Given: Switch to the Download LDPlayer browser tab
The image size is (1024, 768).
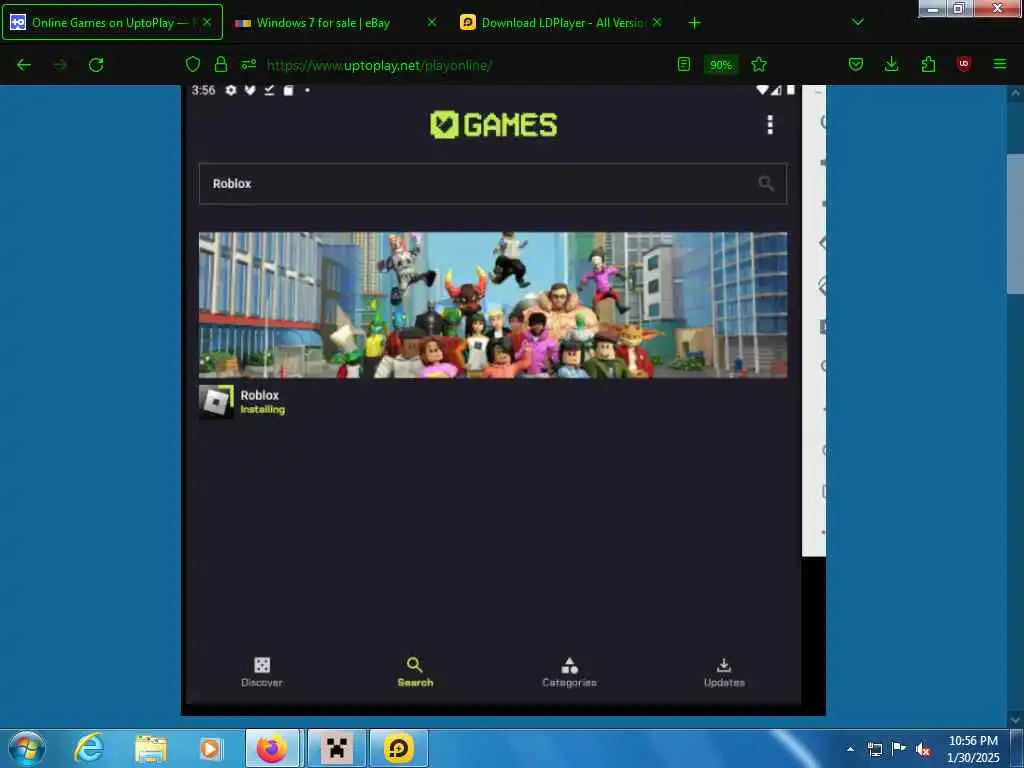Looking at the screenshot, I should (563, 23).
